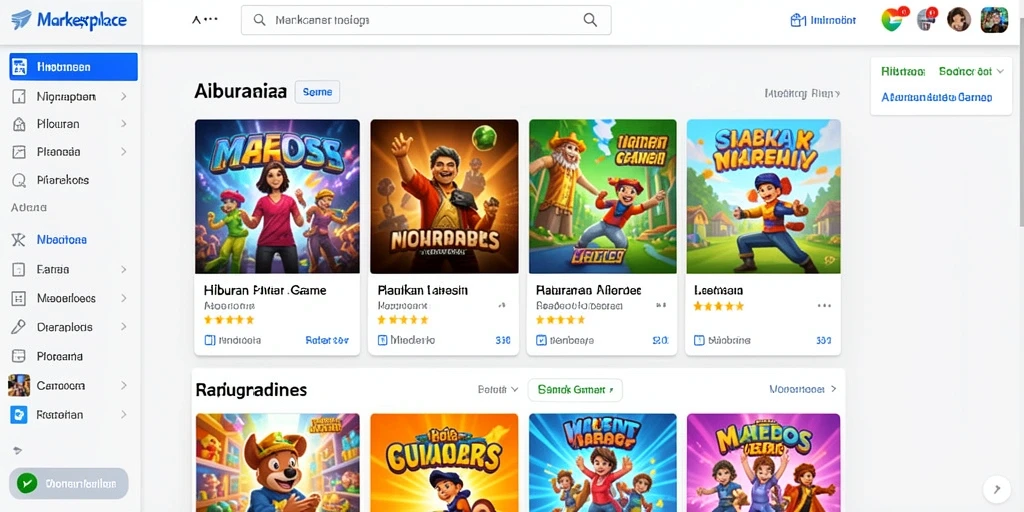
Task: Open the round user avatar in header
Action: (x=959, y=20)
